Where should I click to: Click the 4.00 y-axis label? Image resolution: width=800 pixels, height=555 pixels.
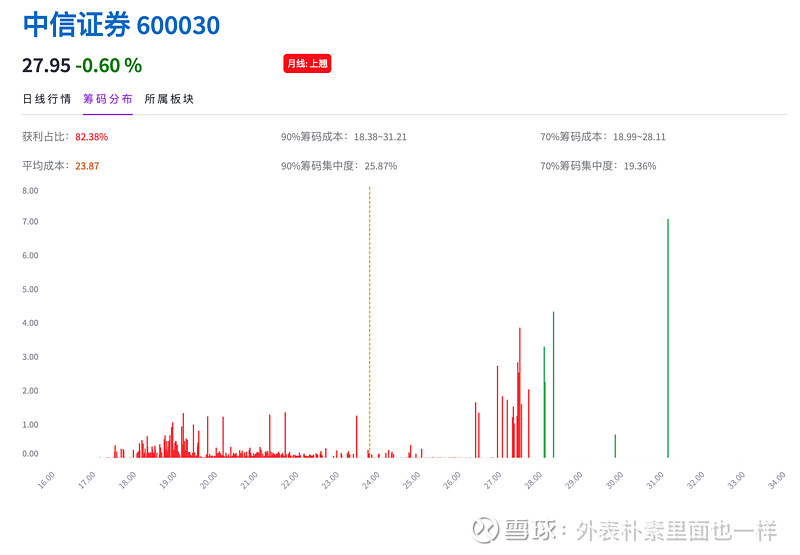point(30,323)
